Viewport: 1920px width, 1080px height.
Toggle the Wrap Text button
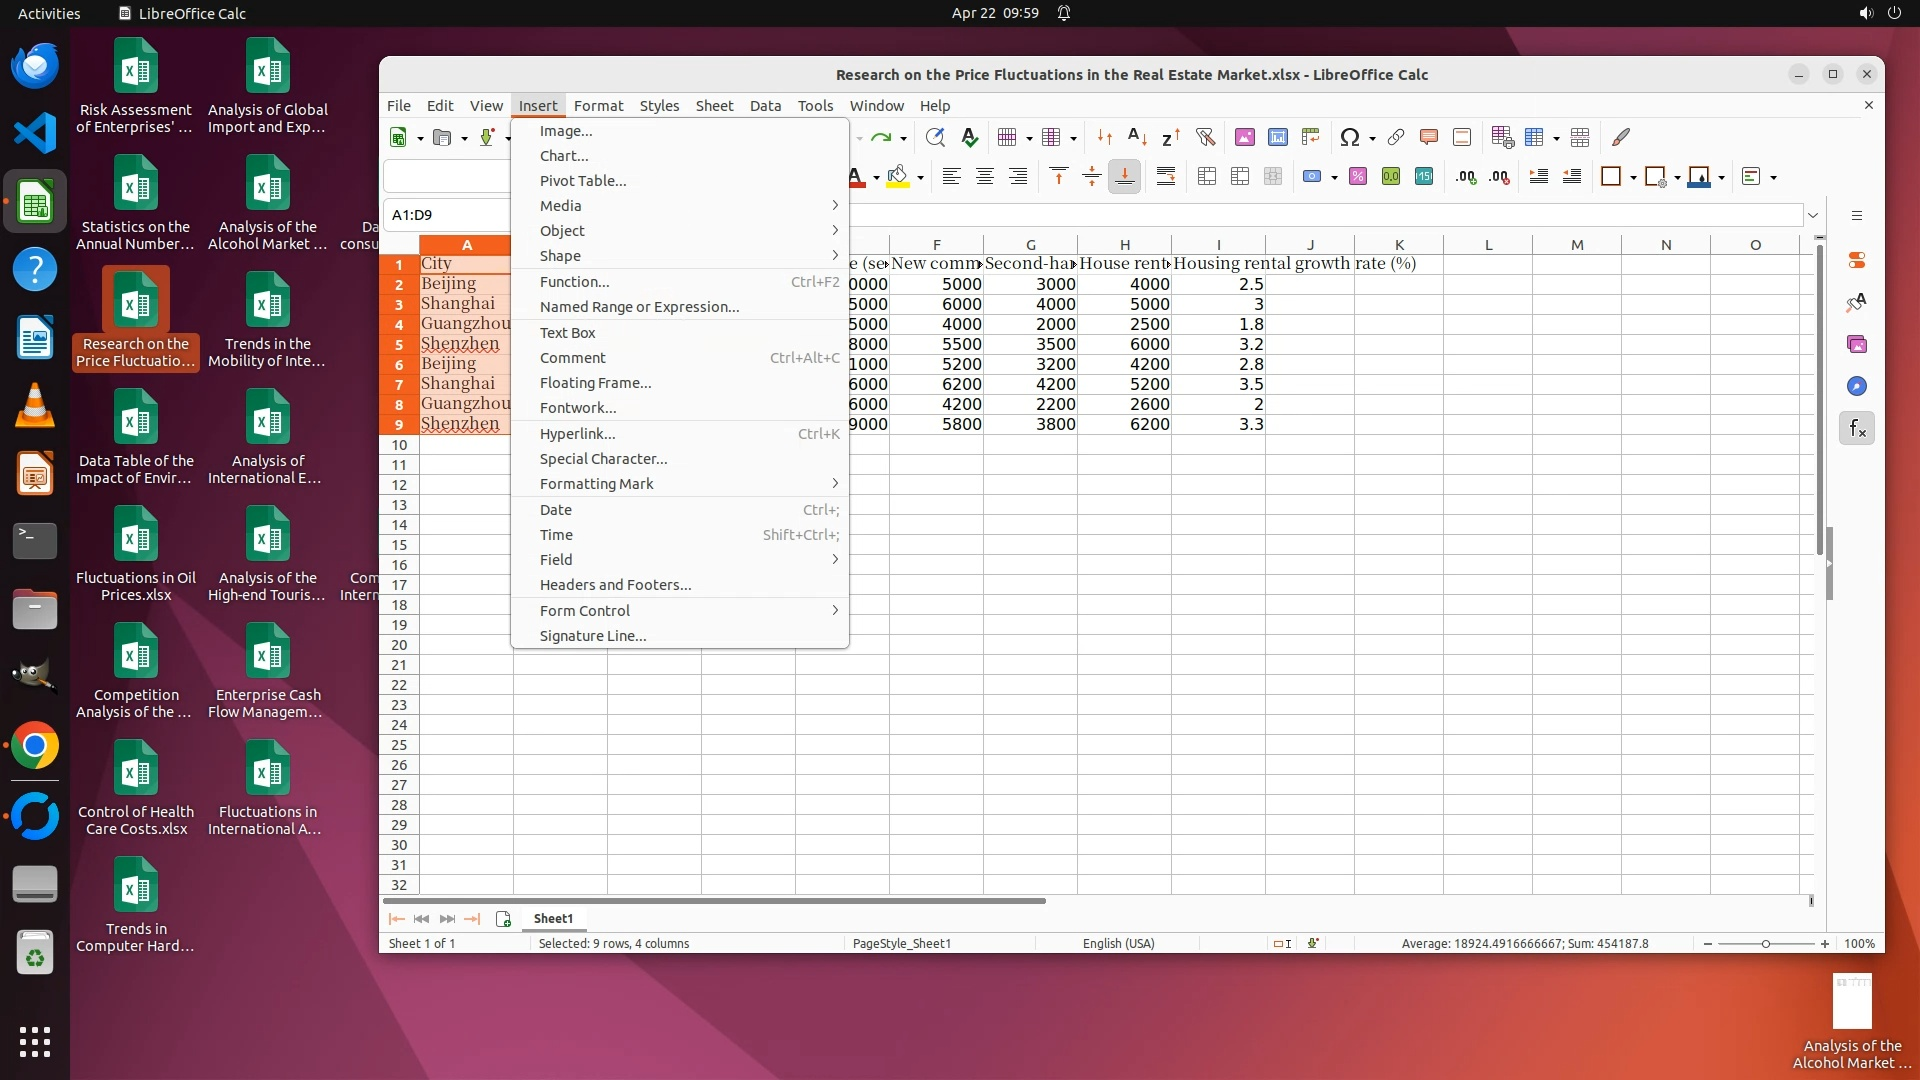(x=1166, y=177)
